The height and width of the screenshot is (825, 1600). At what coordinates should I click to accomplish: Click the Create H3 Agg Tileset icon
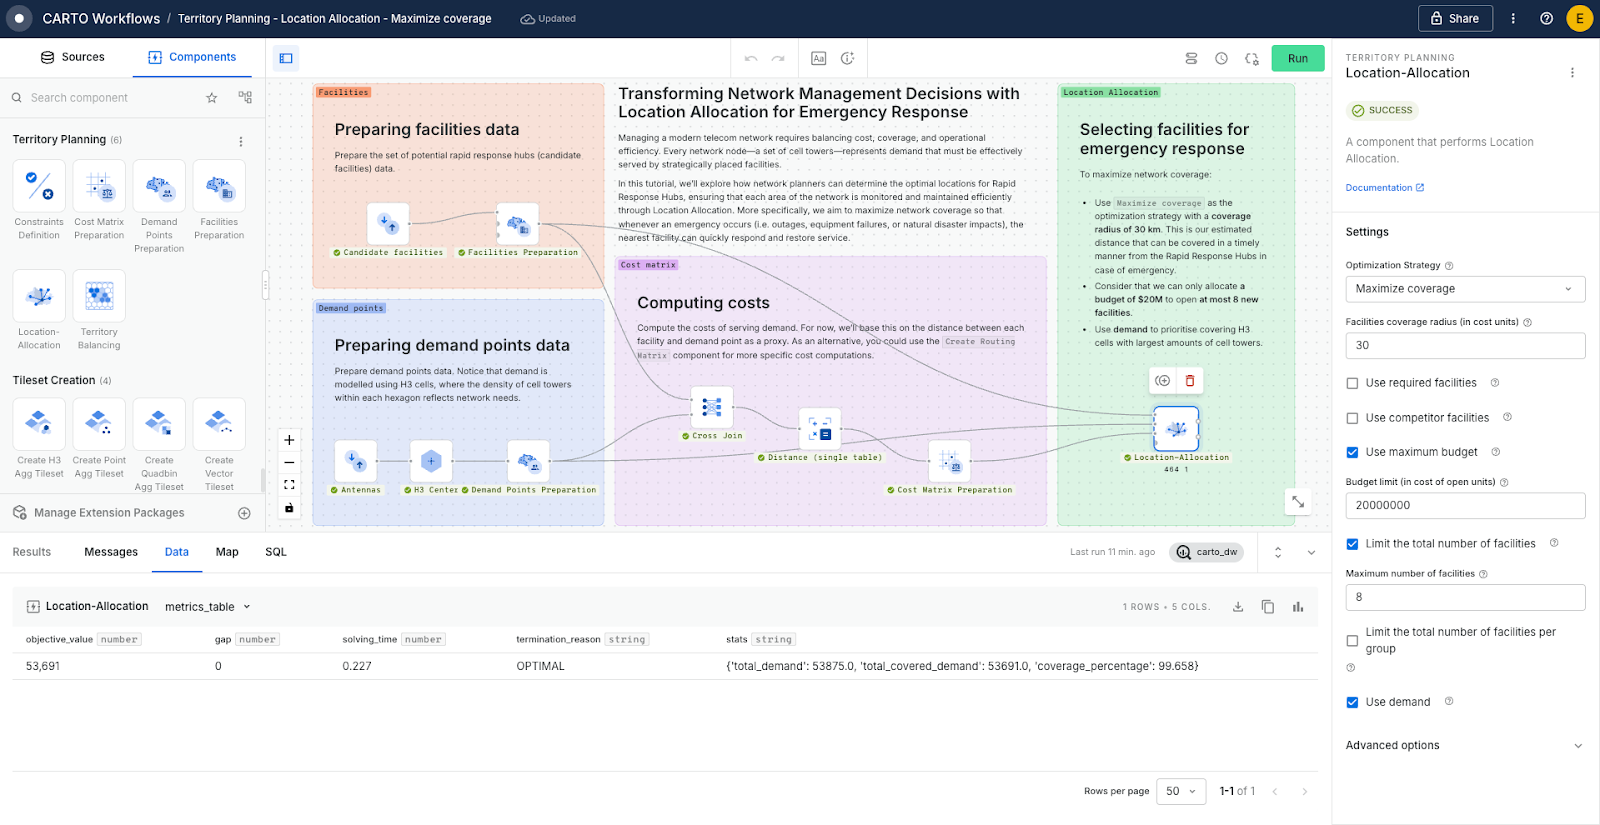[x=39, y=424]
